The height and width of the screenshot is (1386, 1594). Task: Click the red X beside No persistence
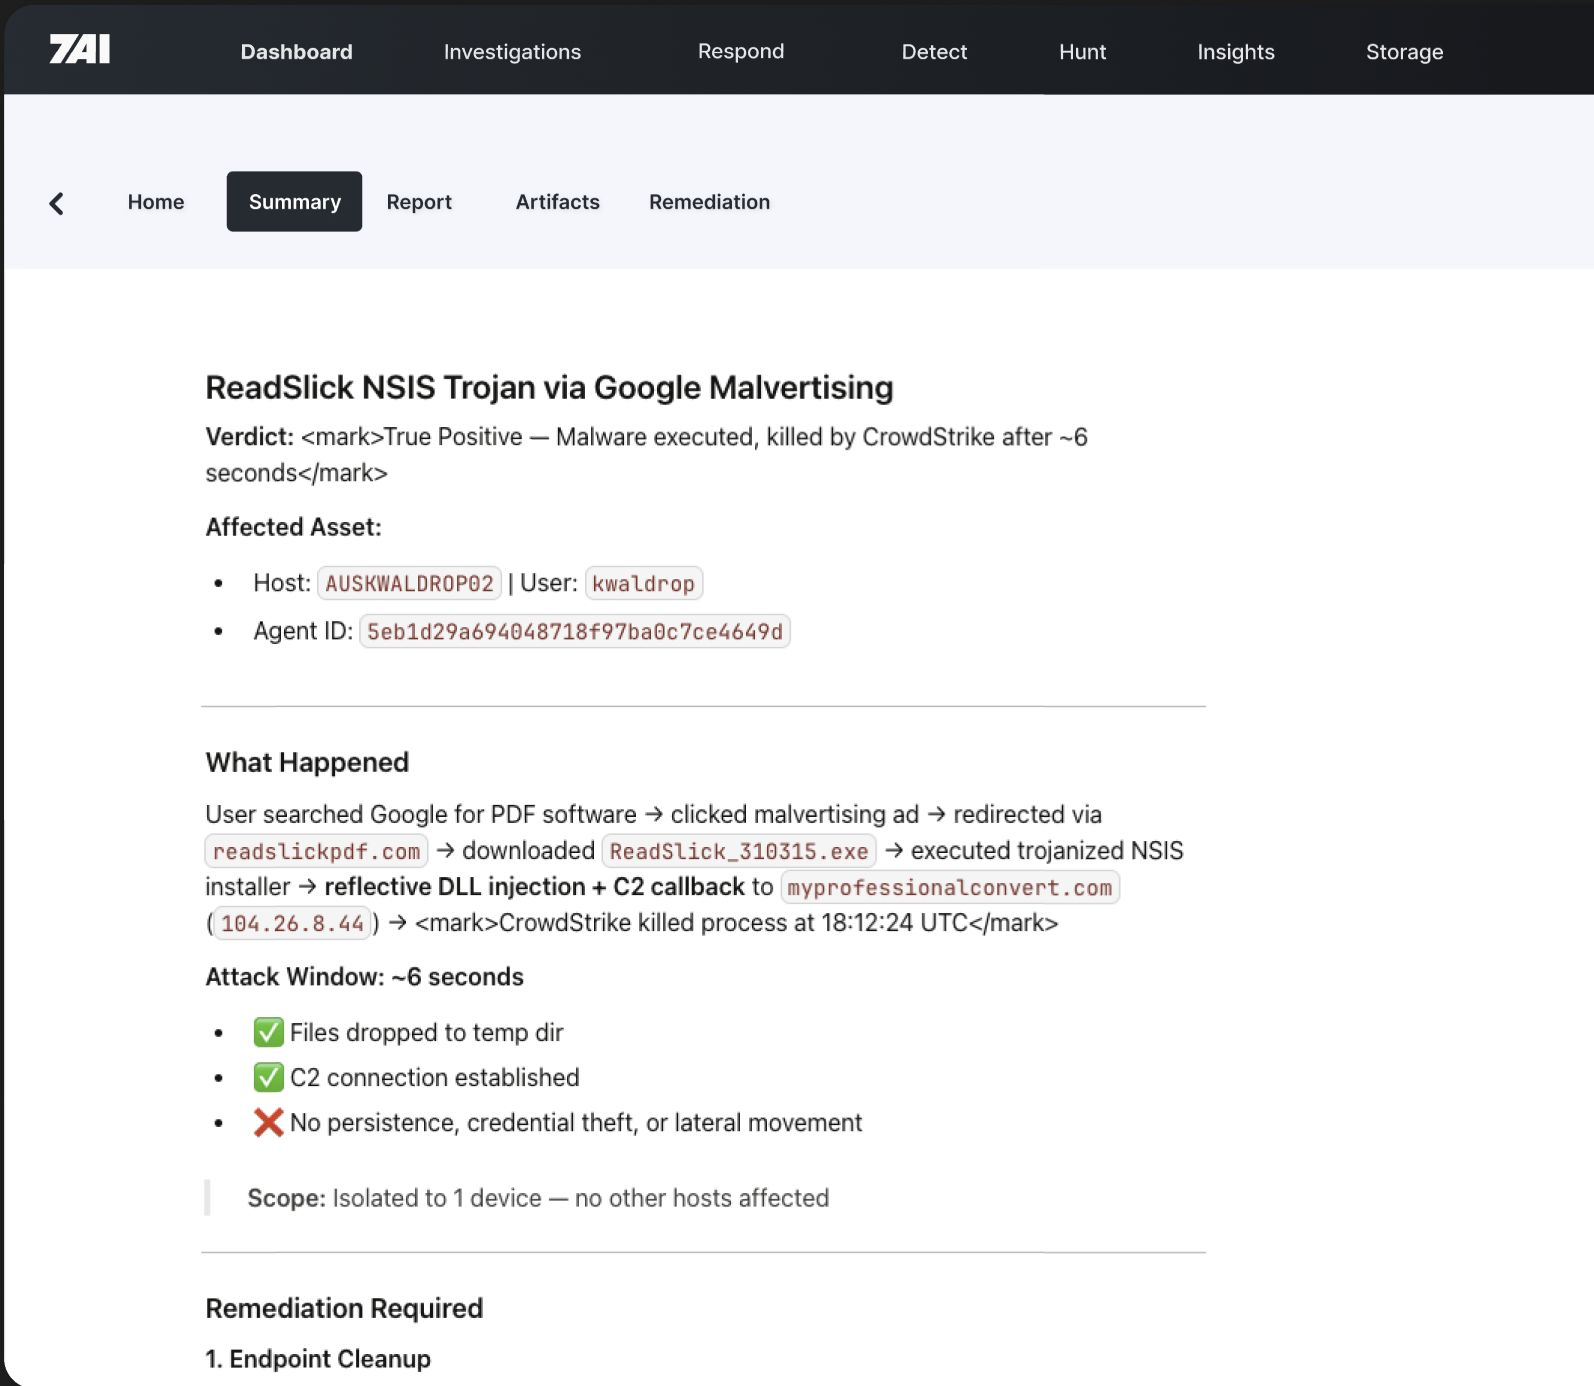(x=268, y=1122)
